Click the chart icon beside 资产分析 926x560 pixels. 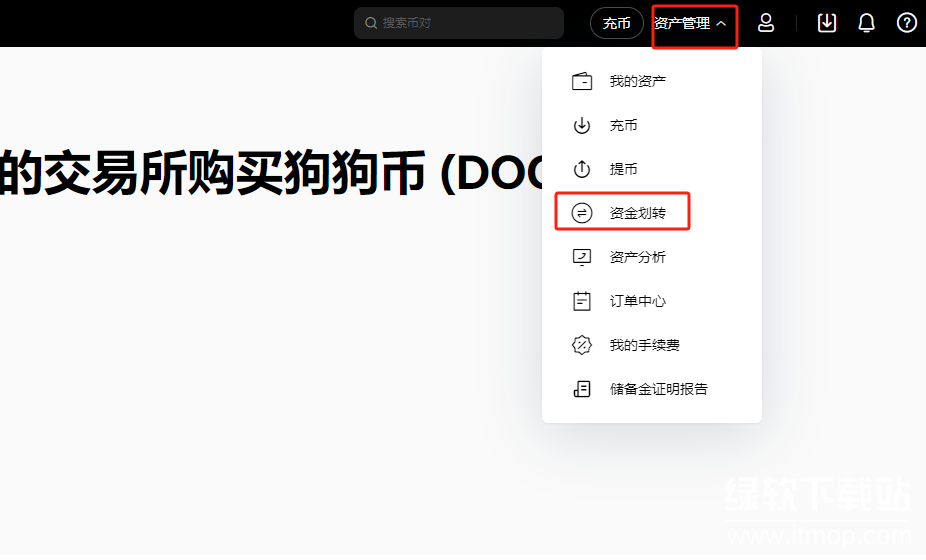tap(582, 257)
